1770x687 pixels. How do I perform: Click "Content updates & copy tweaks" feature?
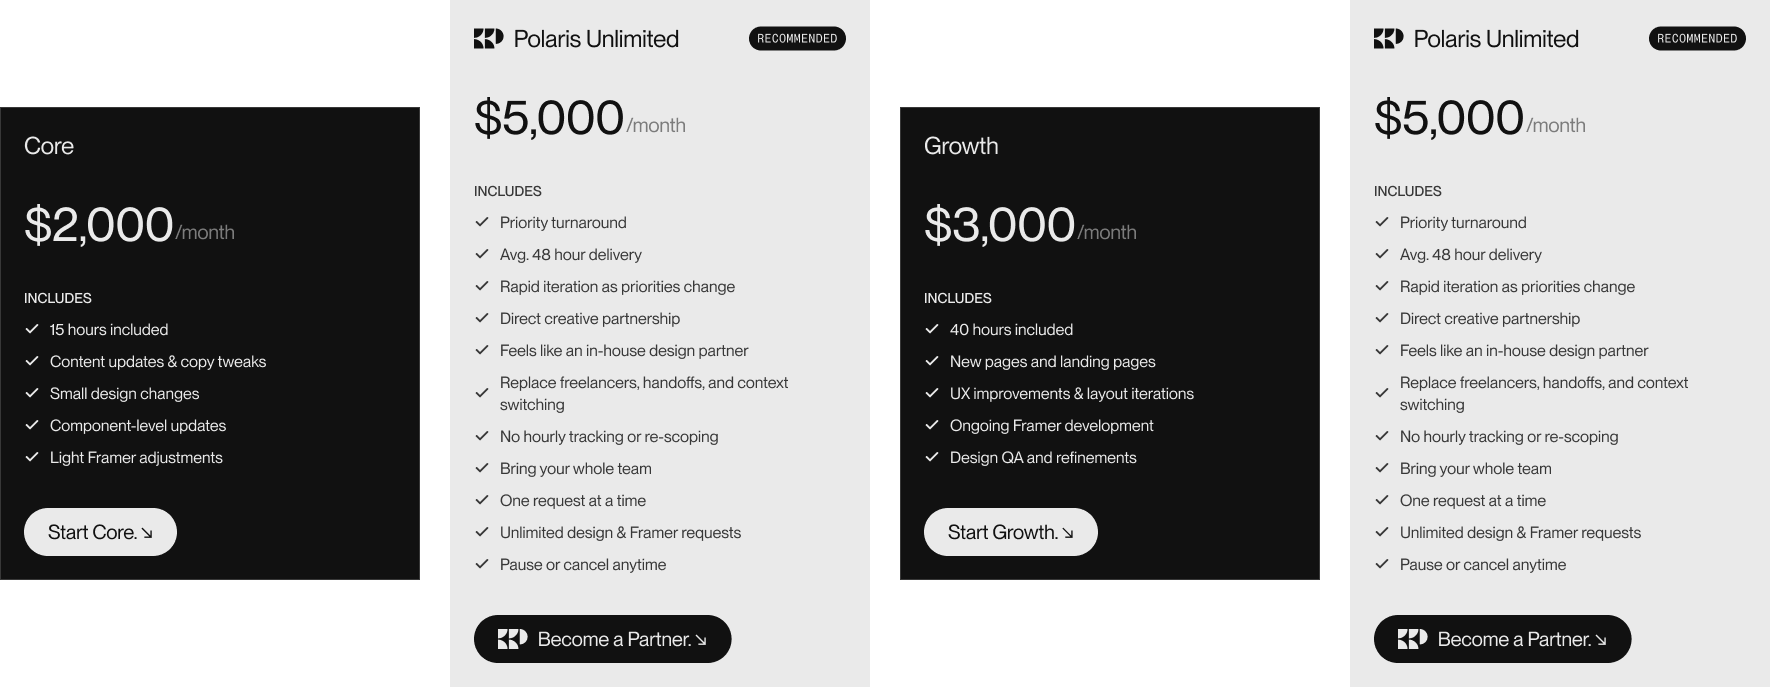tap(158, 361)
